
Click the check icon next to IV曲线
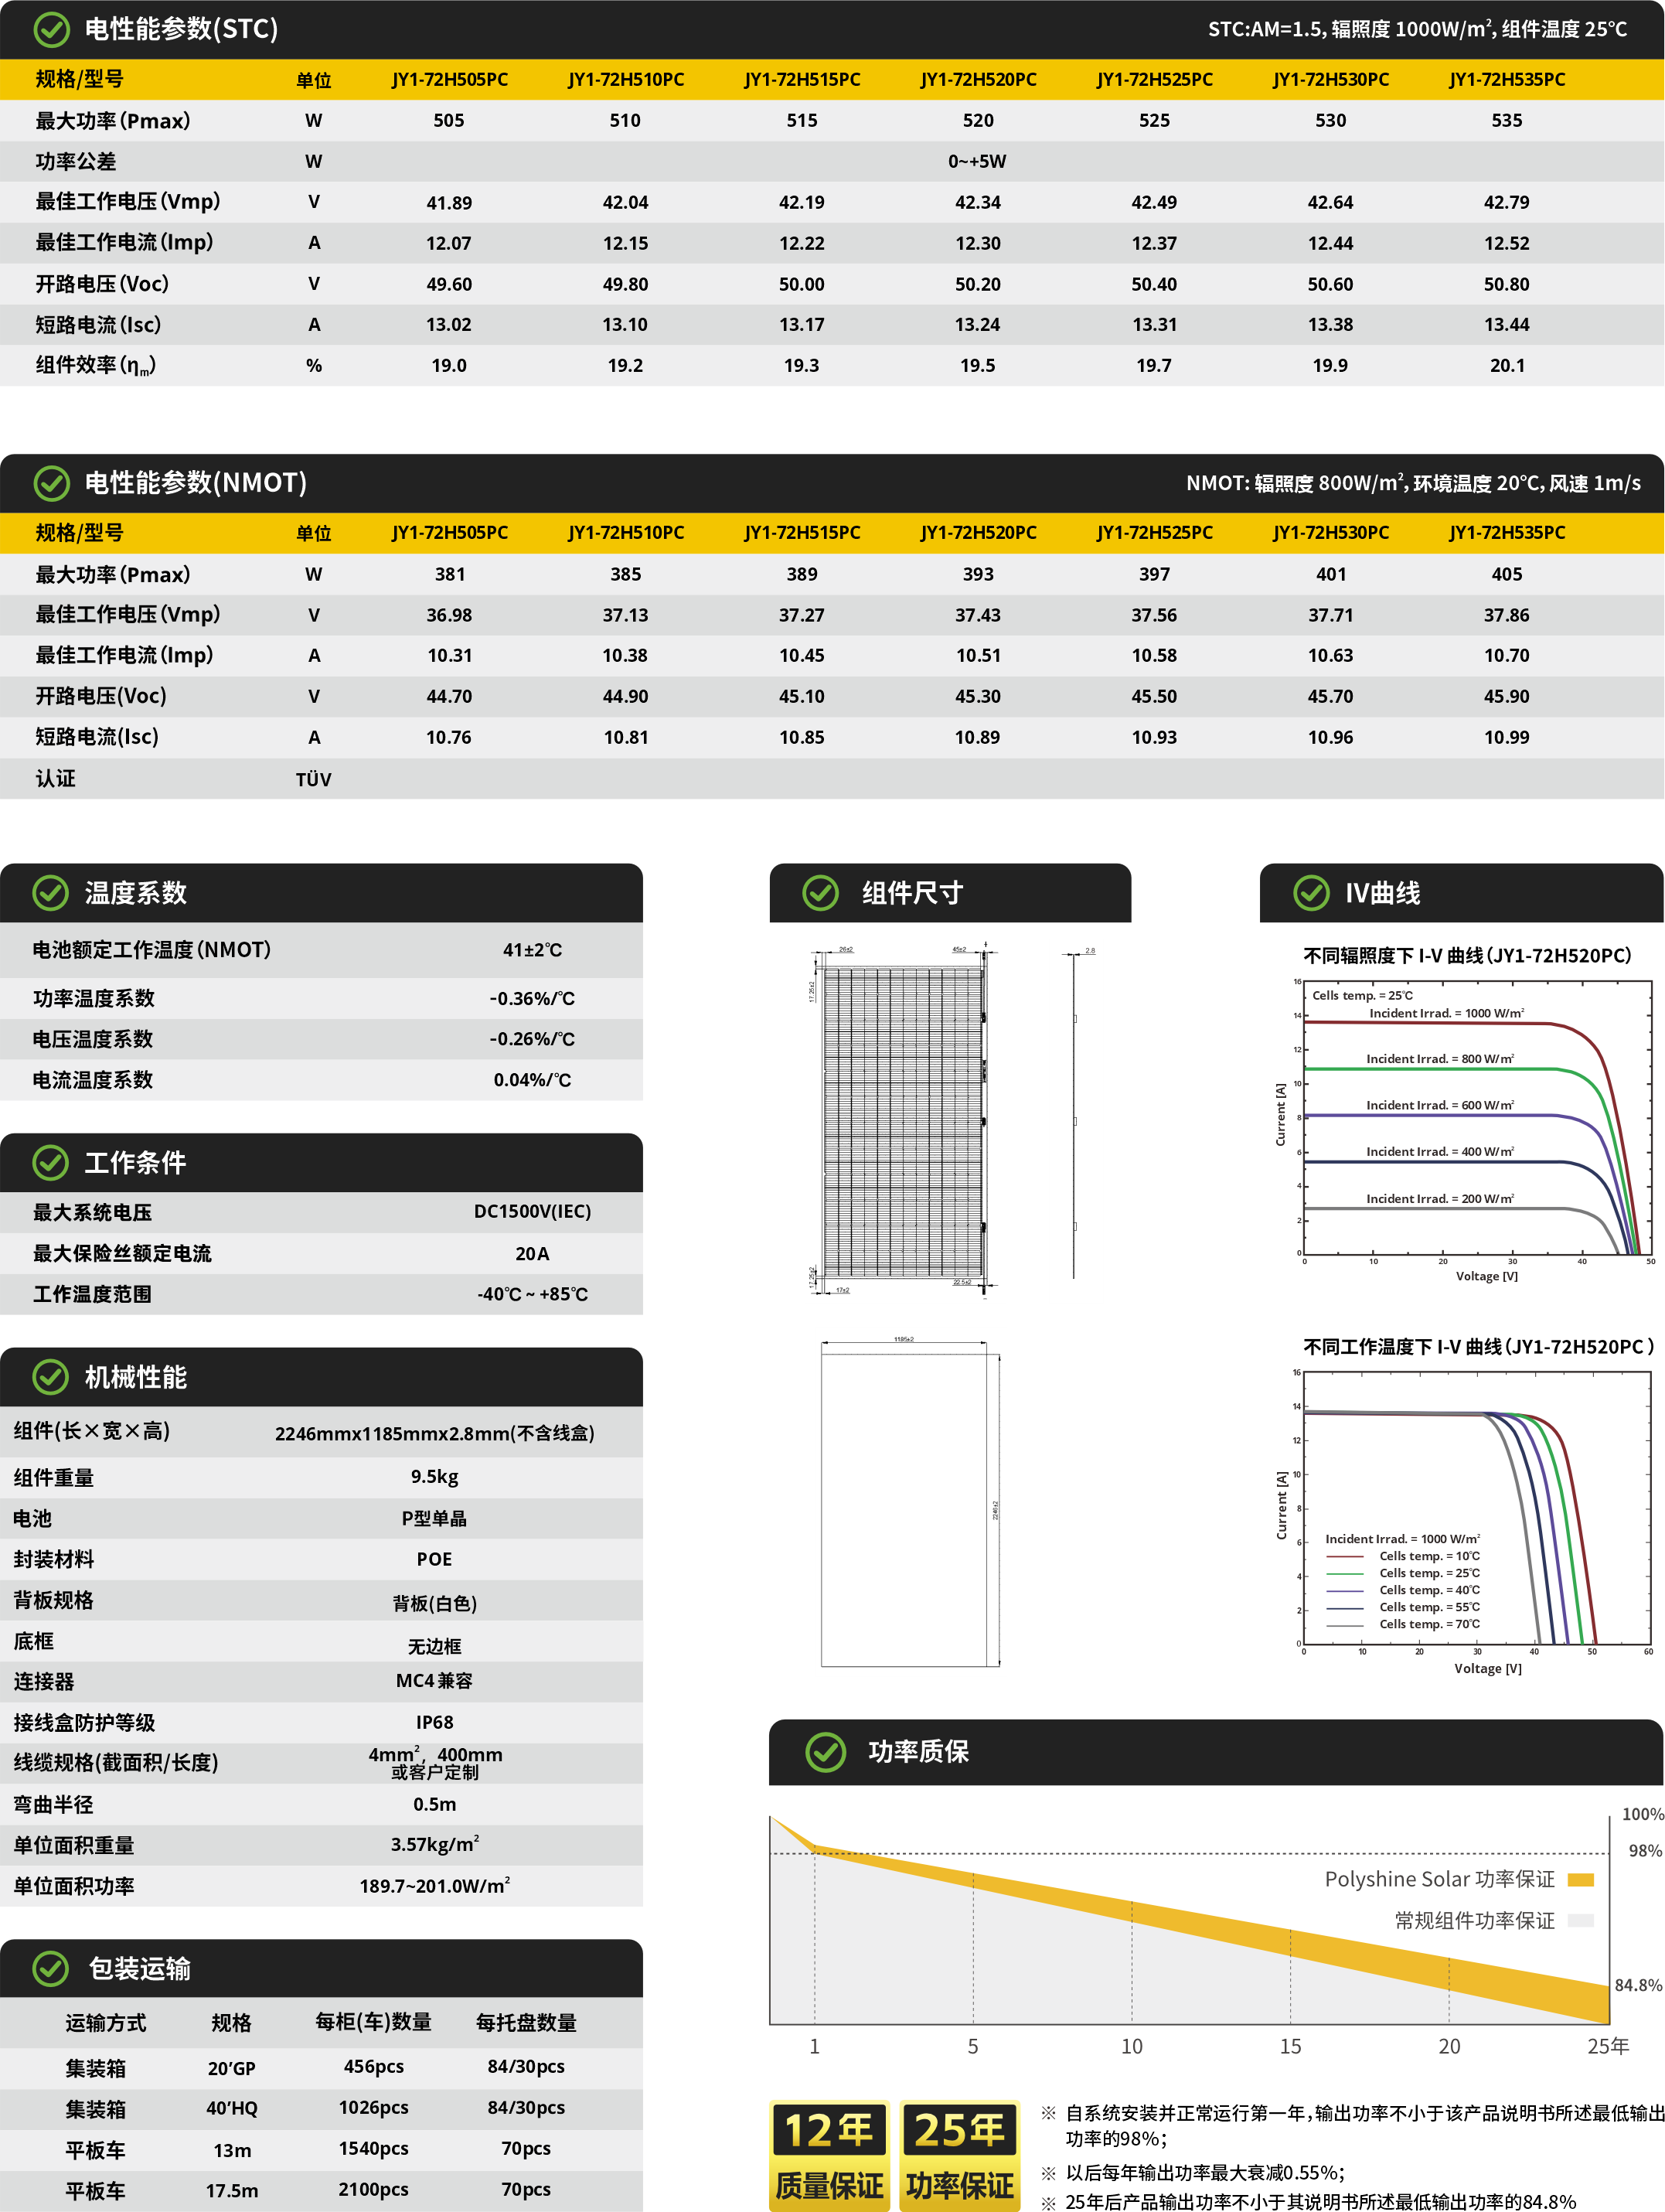click(1311, 893)
